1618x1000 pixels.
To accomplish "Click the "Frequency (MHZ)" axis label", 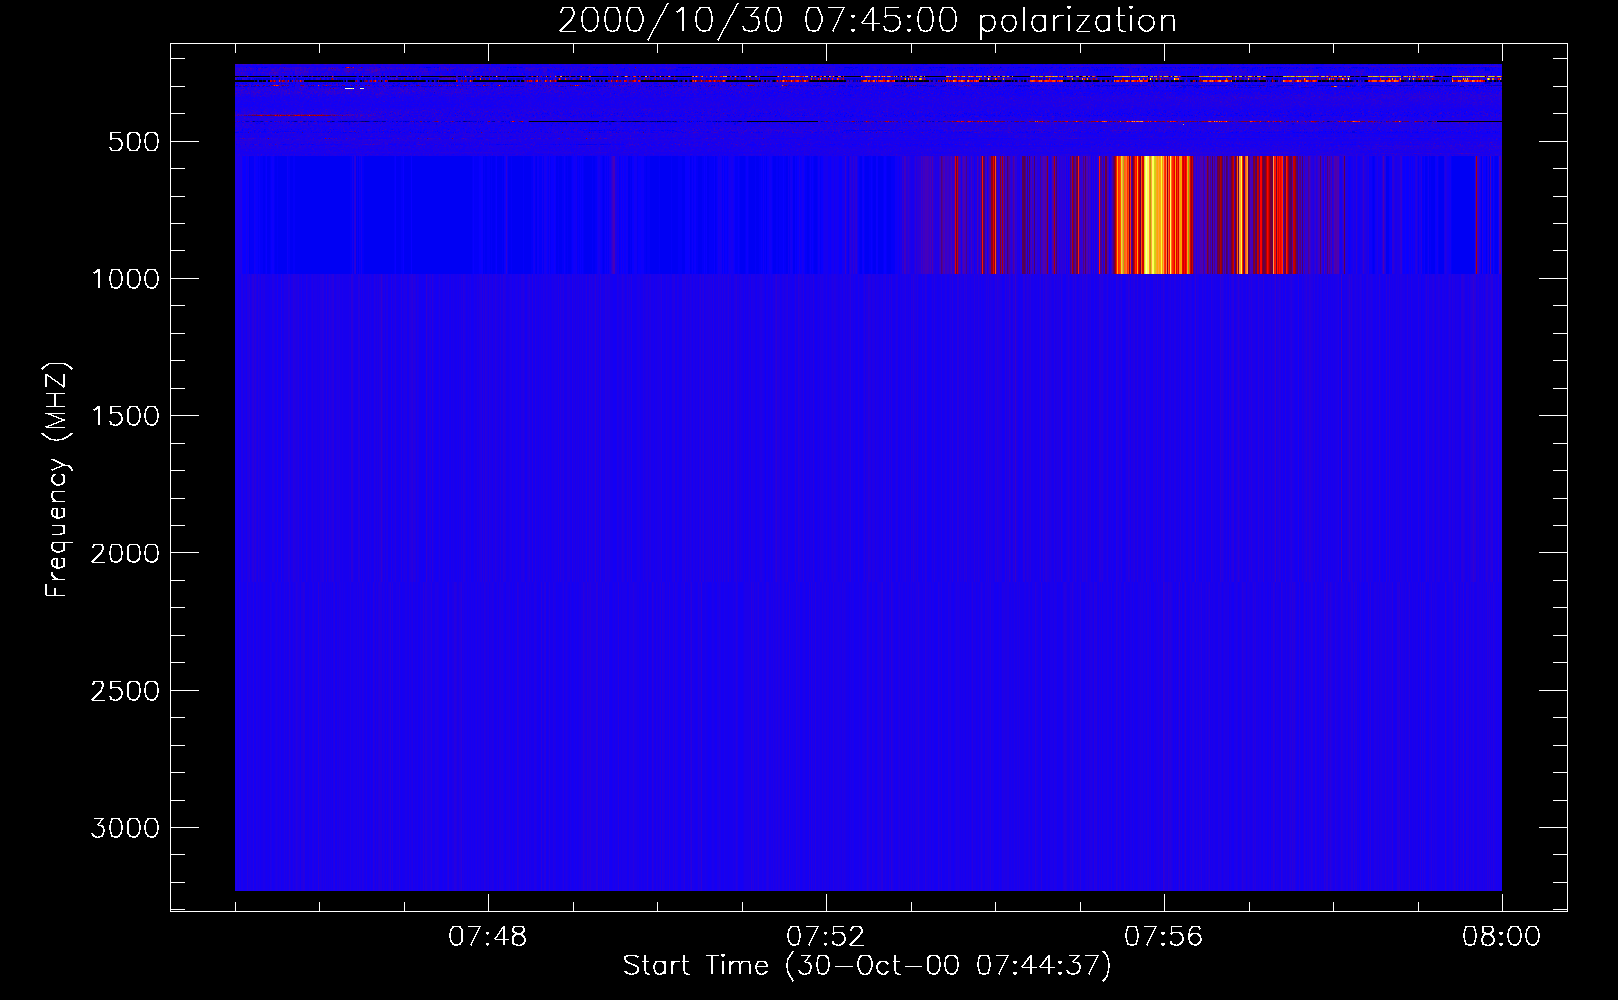I will coord(57,480).
